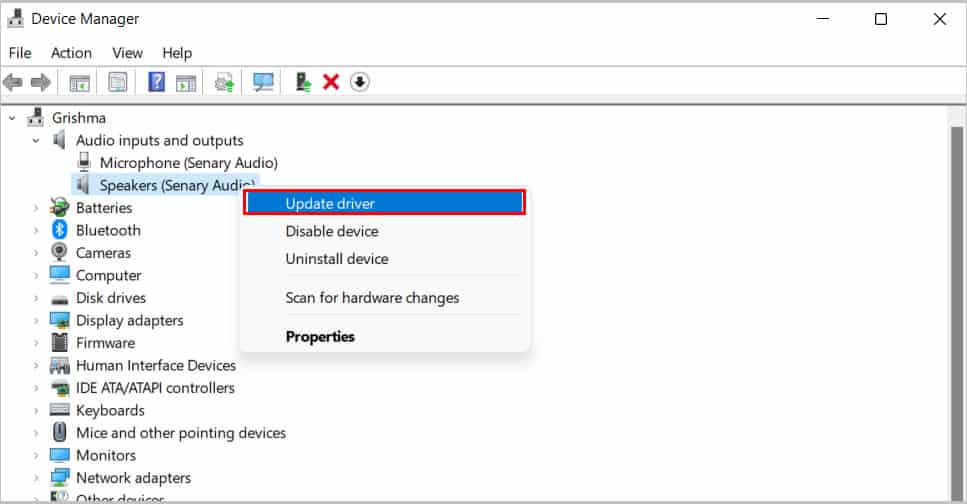This screenshot has height=504, width=967.
Task: Expand the Firmware chevron
Action: click(x=36, y=343)
